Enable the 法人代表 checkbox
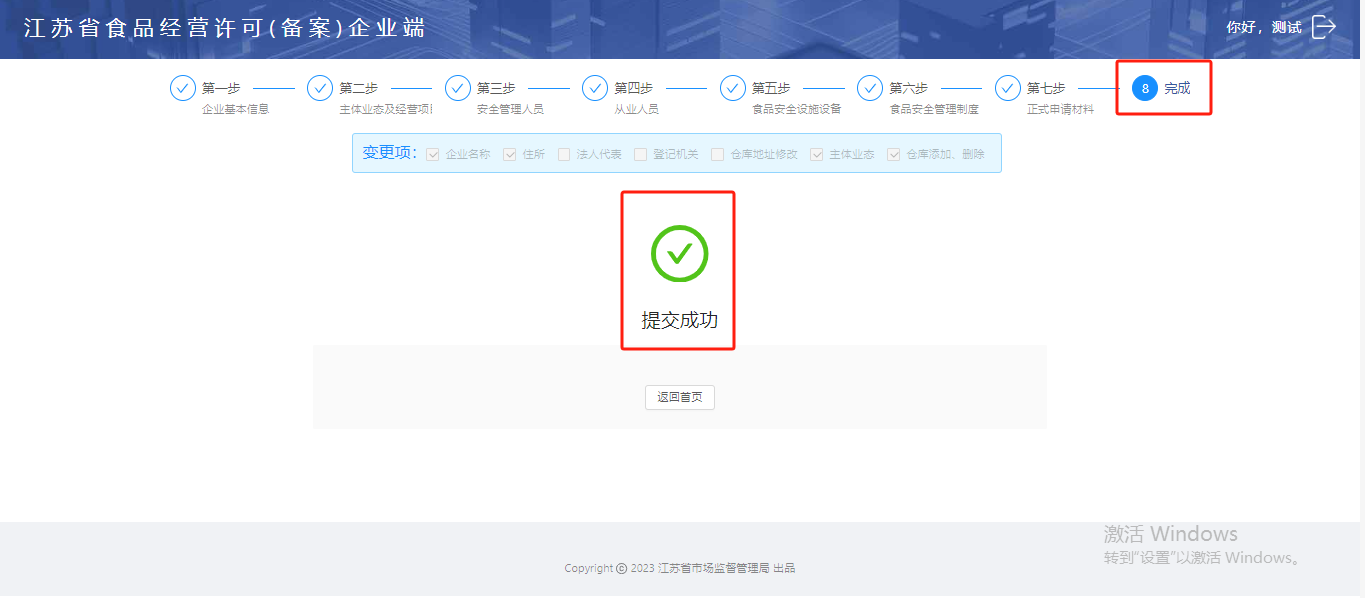This screenshot has width=1365, height=598. 564,154
